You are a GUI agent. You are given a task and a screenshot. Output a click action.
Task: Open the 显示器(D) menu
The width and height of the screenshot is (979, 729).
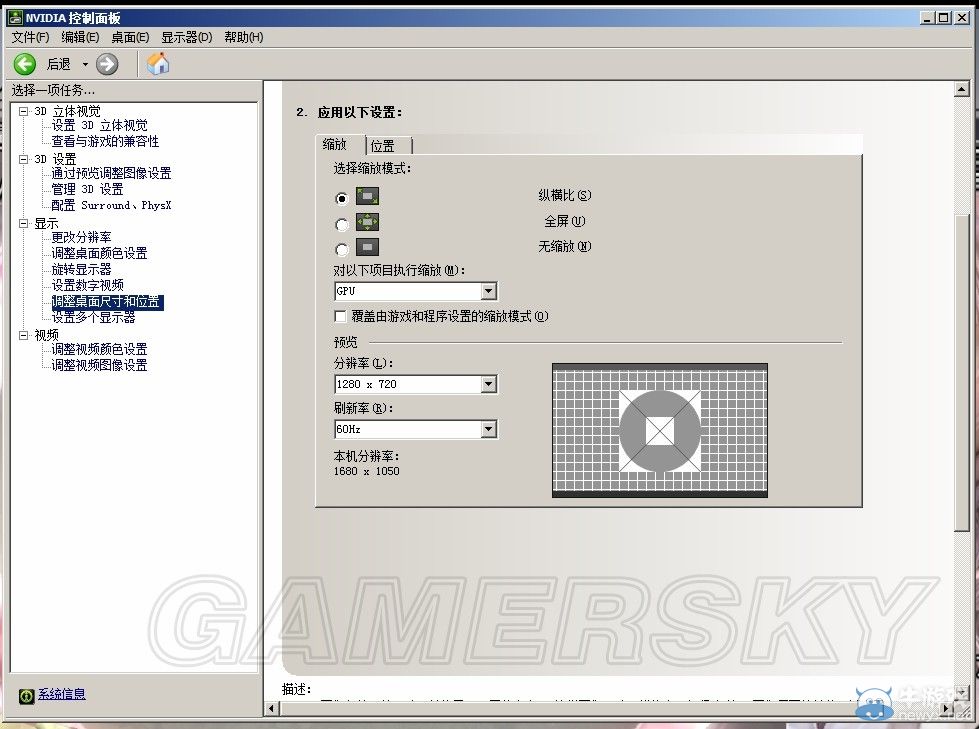186,37
